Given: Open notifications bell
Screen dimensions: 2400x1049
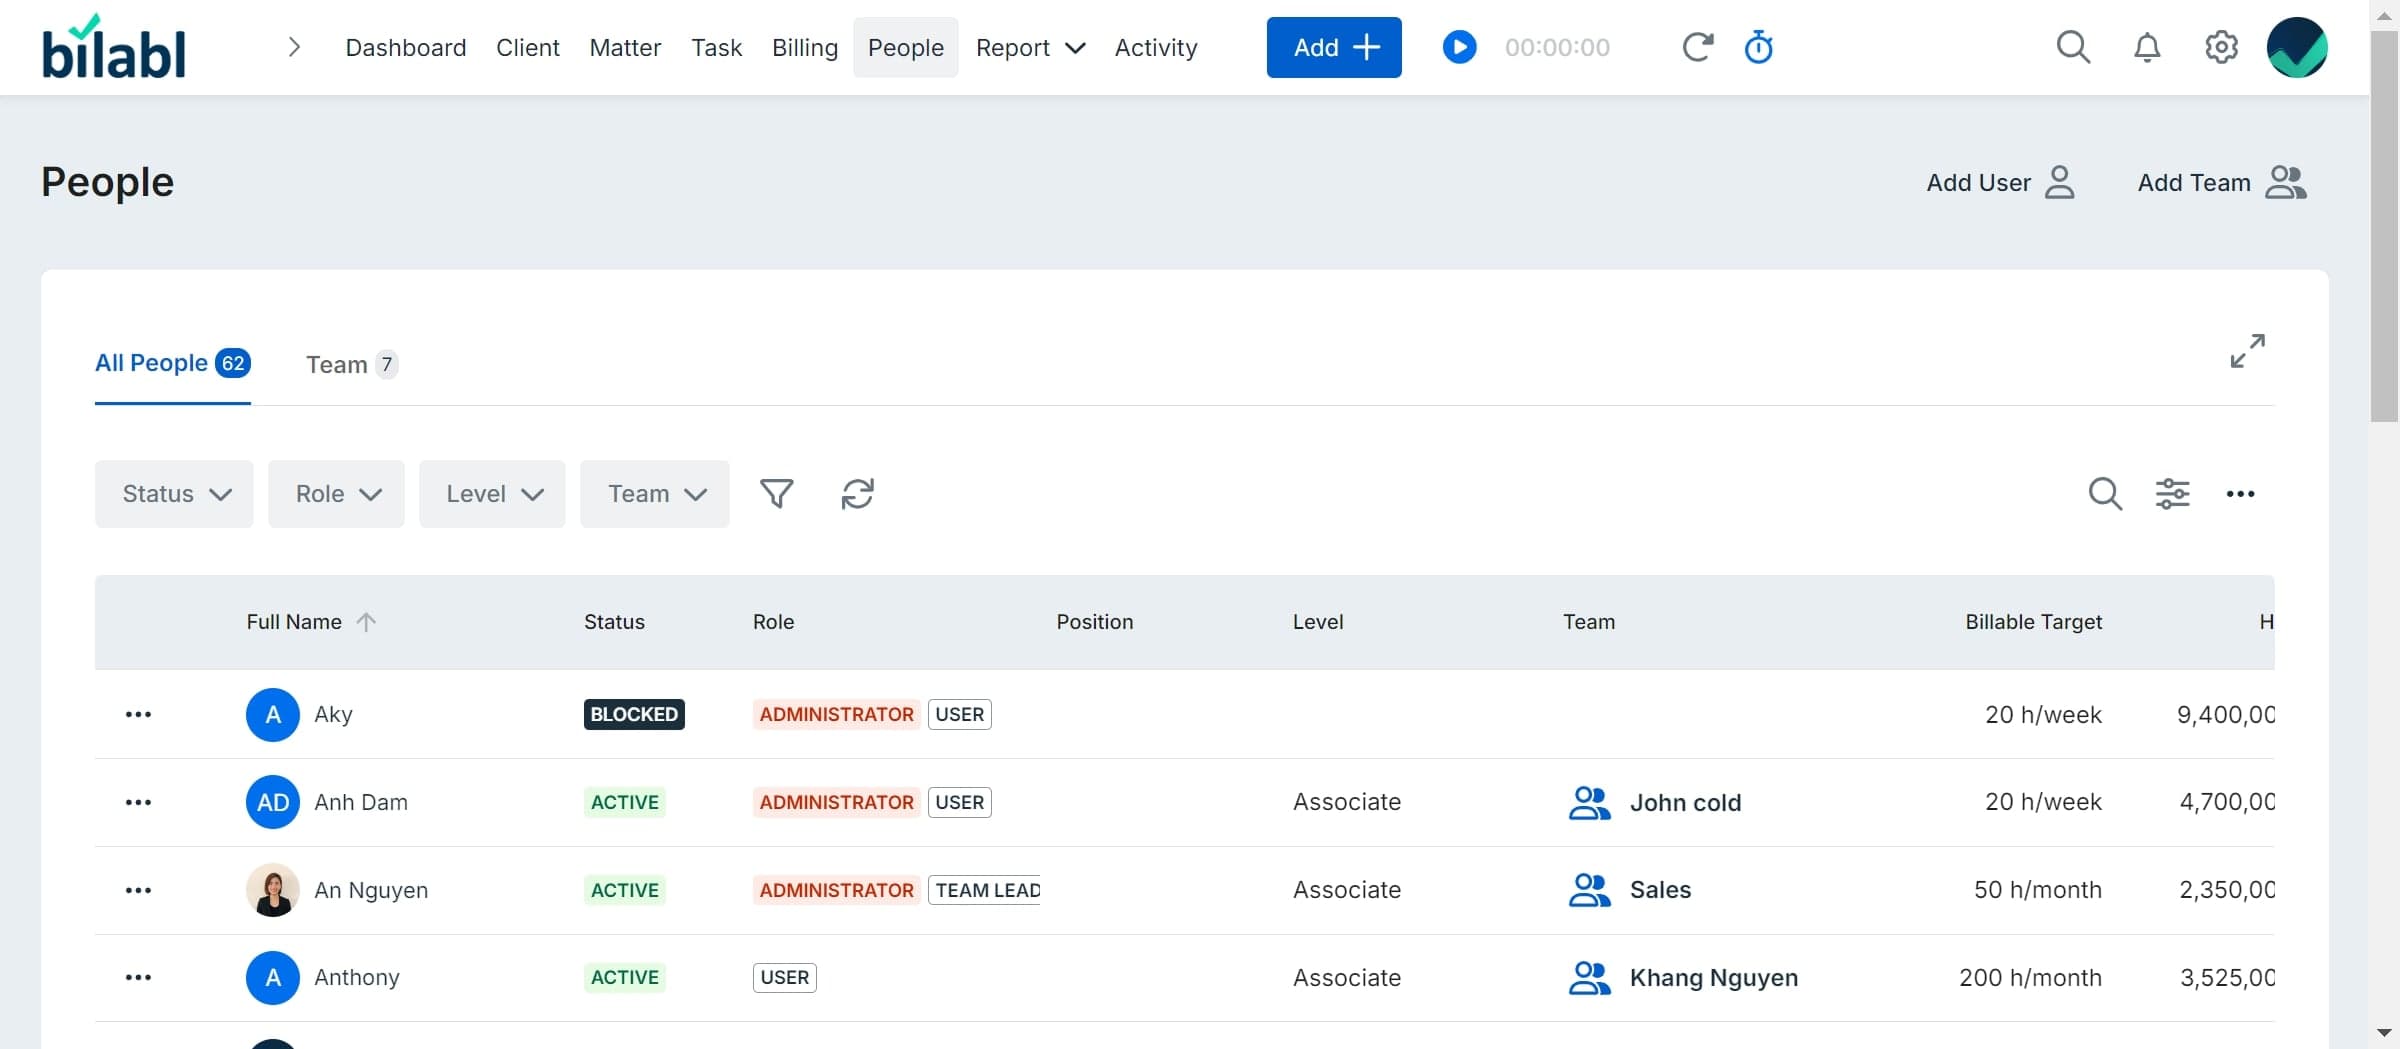Looking at the screenshot, I should (2147, 47).
